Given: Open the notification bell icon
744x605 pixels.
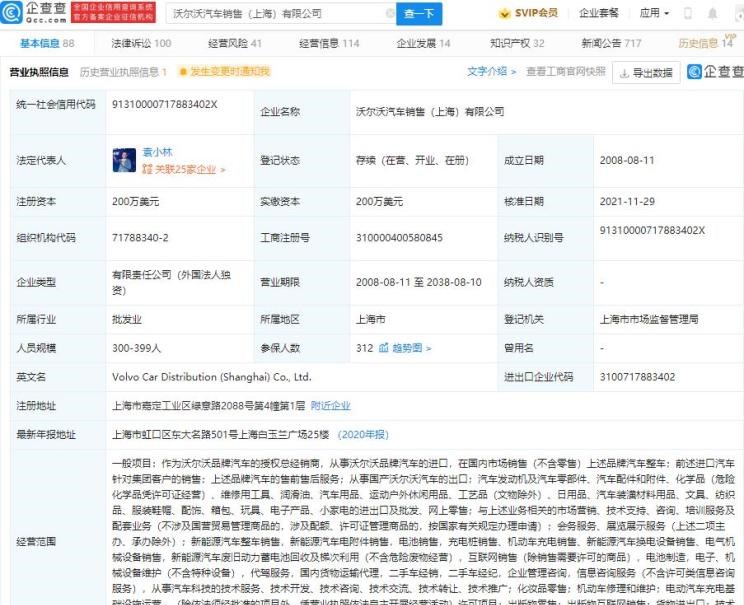Looking at the screenshot, I should click(x=712, y=13).
